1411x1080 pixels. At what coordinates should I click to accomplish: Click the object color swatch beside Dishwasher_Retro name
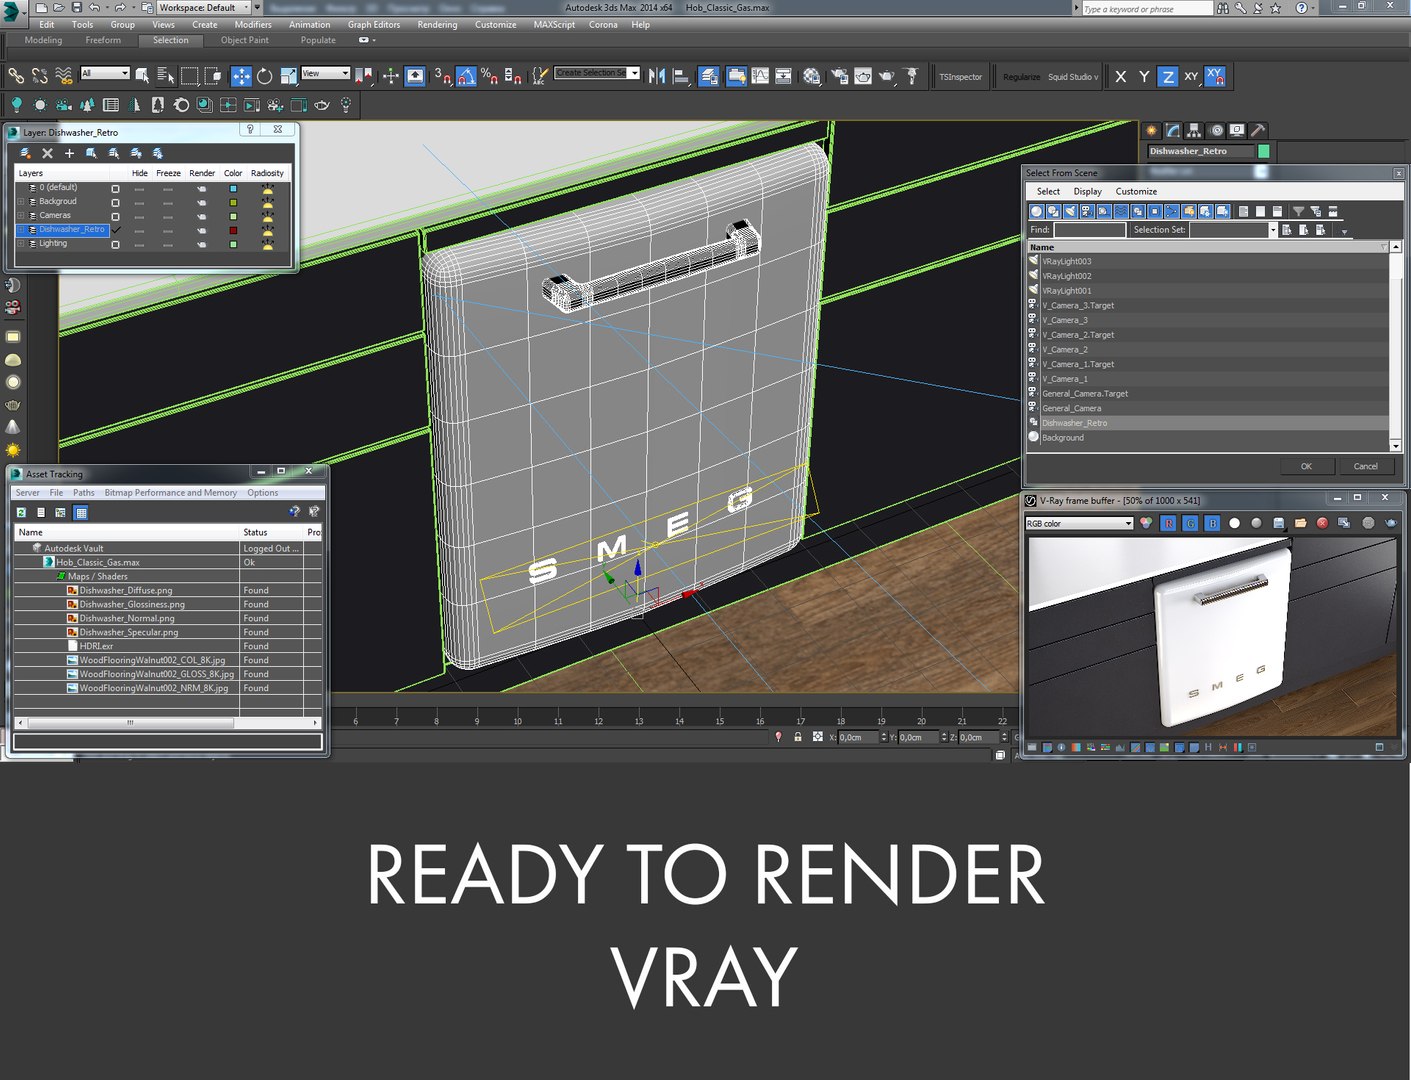click(1264, 151)
